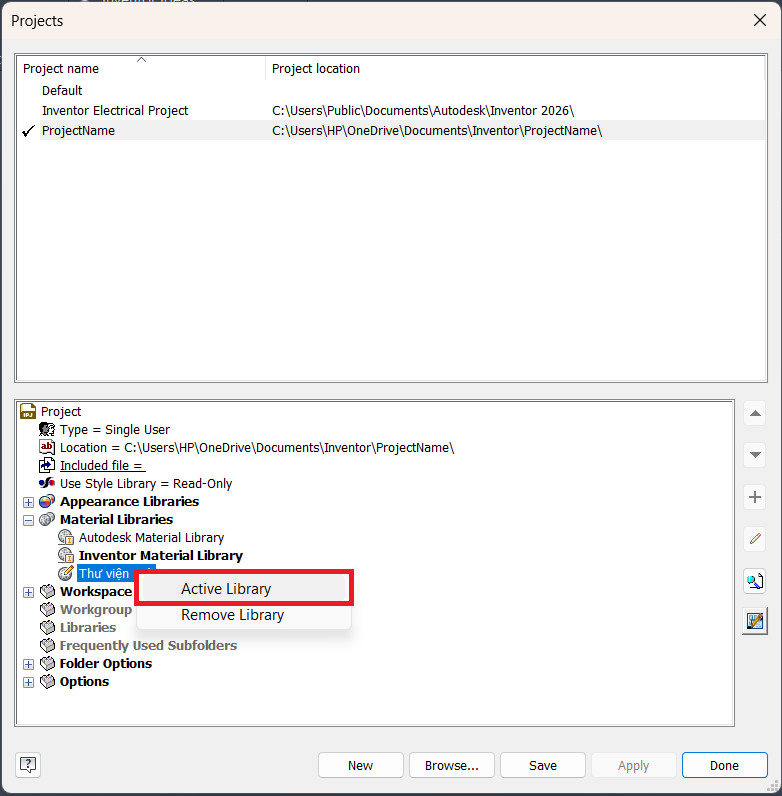Viewport: 782px width, 796px height.
Task: Open Content Center libraries configuration icon
Action: 755,621
